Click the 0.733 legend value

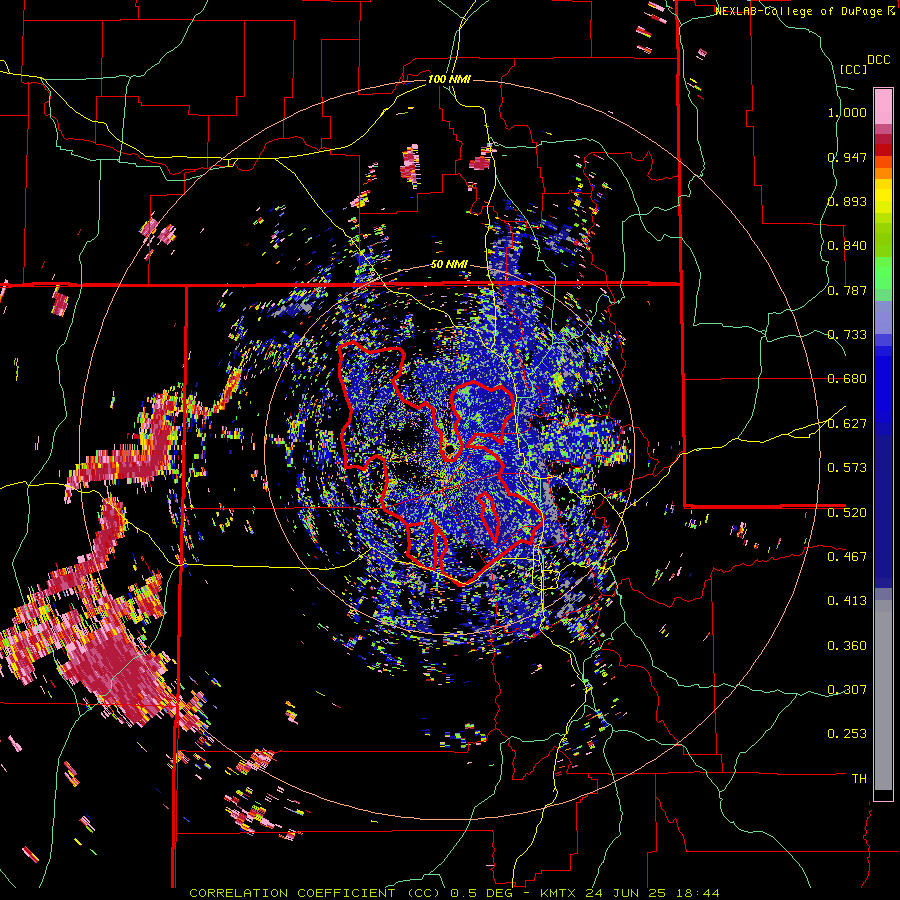click(x=847, y=335)
